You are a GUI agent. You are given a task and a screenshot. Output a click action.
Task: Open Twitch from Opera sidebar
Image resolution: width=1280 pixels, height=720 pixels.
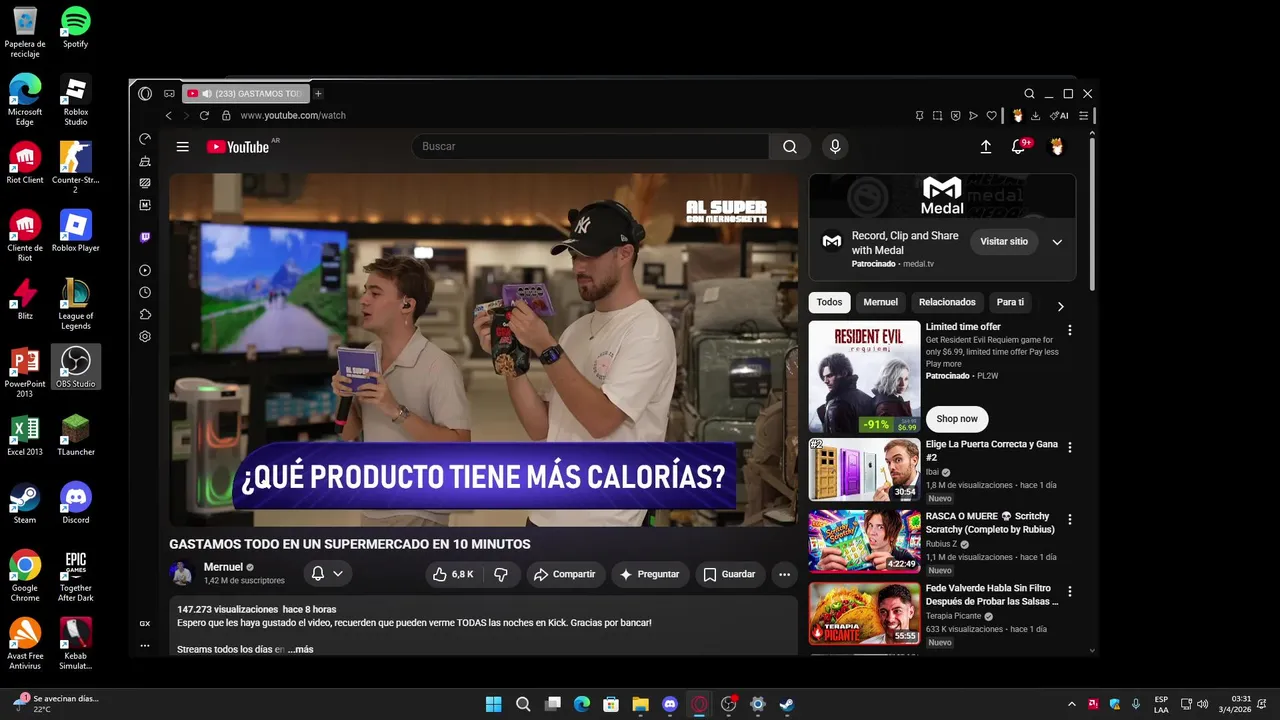[x=145, y=238]
